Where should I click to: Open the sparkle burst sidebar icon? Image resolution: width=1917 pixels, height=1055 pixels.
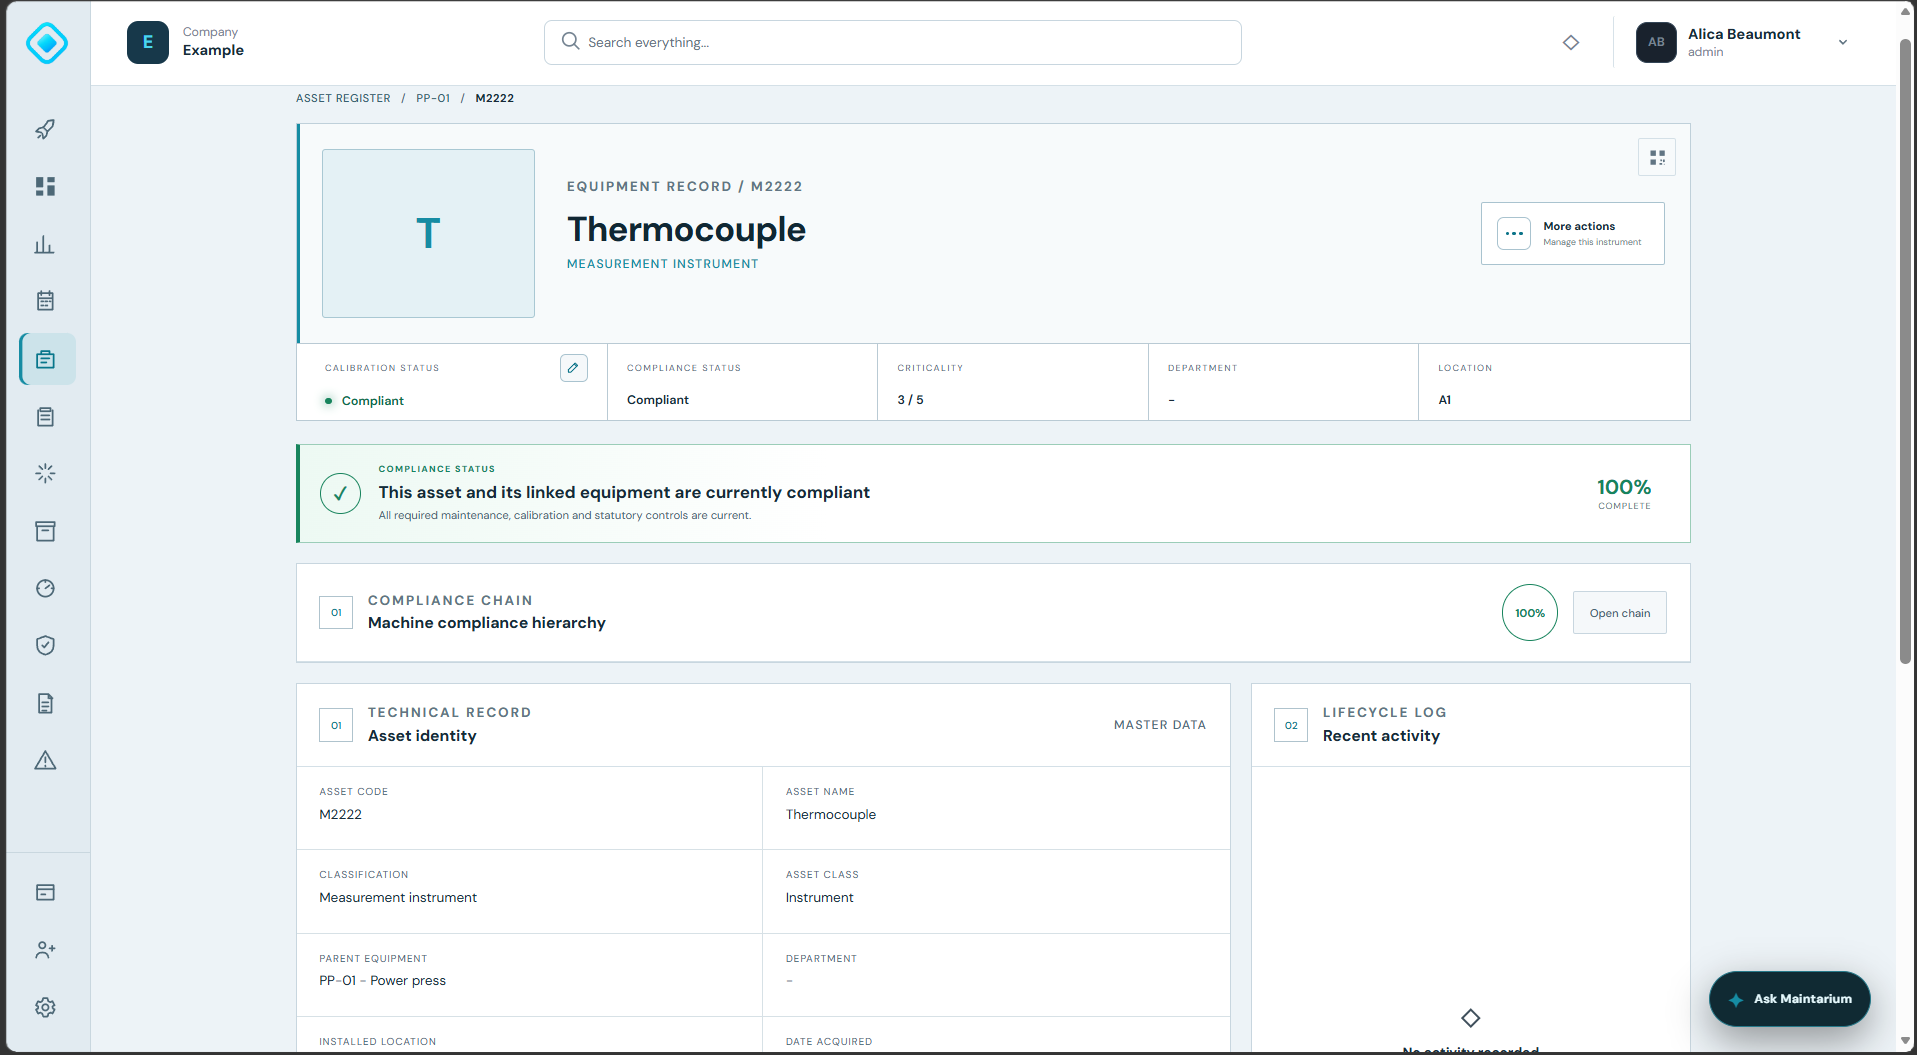coord(45,473)
